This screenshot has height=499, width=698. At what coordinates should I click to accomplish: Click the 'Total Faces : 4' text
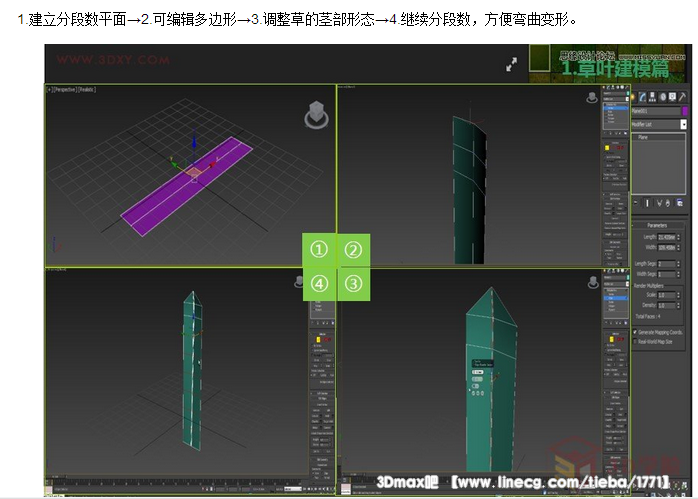point(648,316)
